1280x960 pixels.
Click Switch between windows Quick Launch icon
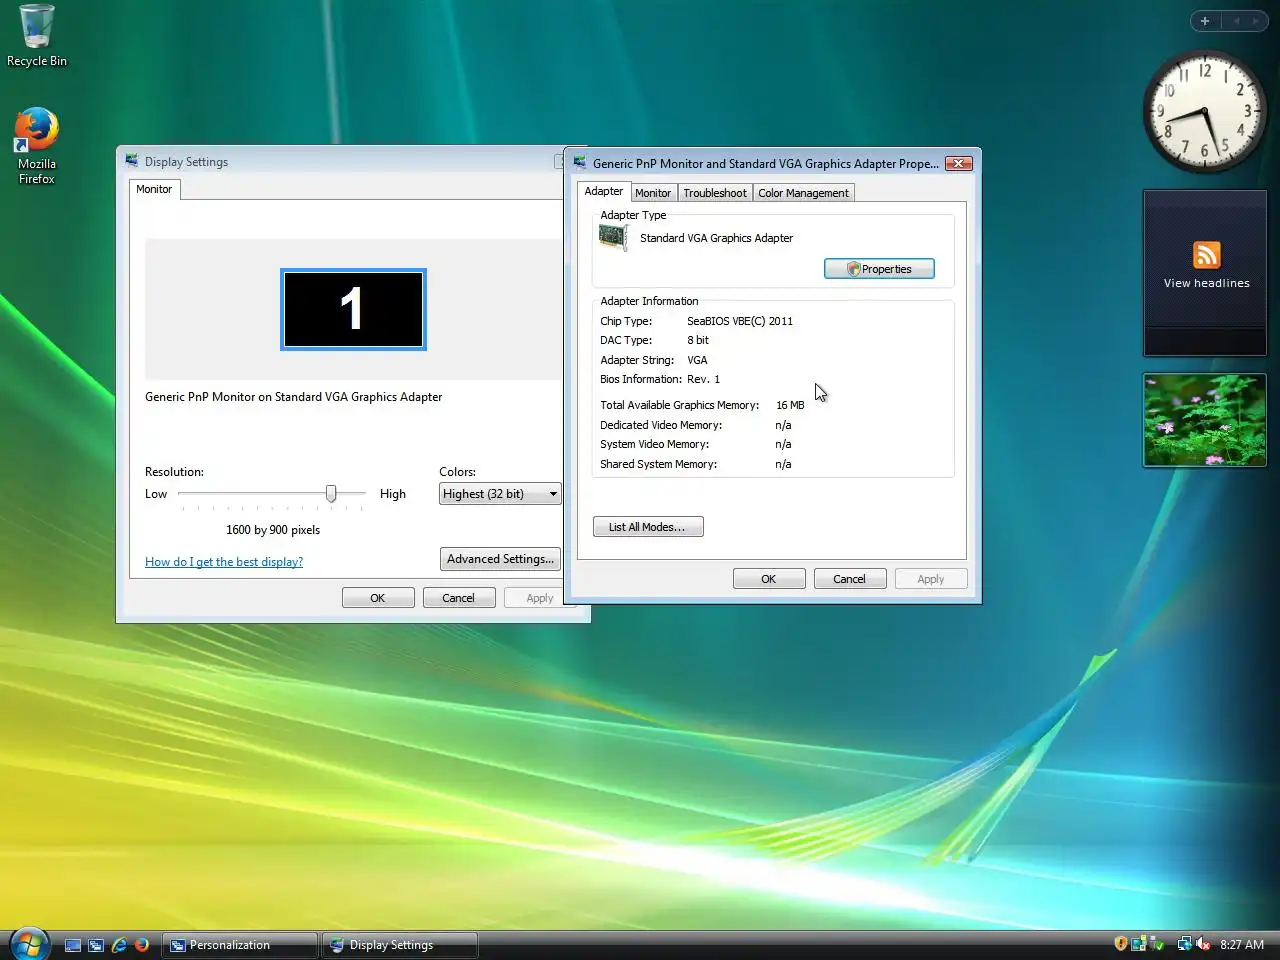pyautogui.click(x=96, y=945)
